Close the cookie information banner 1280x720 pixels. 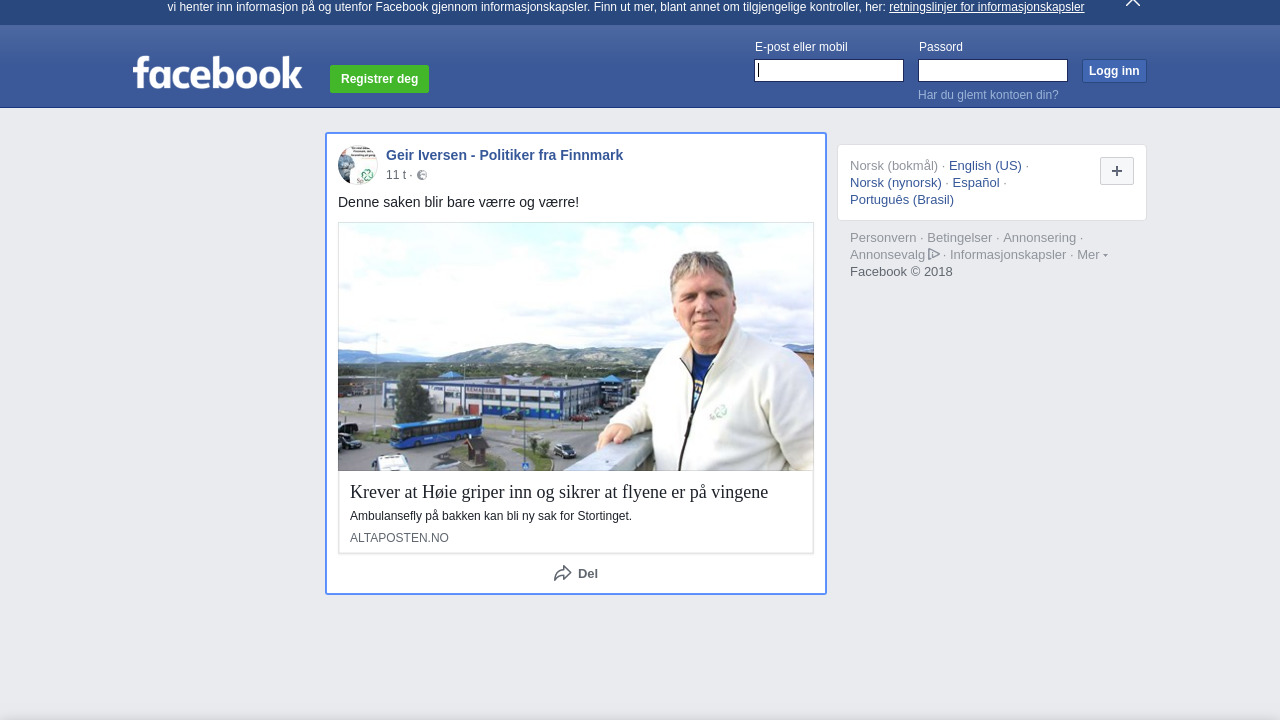[1132, 3]
